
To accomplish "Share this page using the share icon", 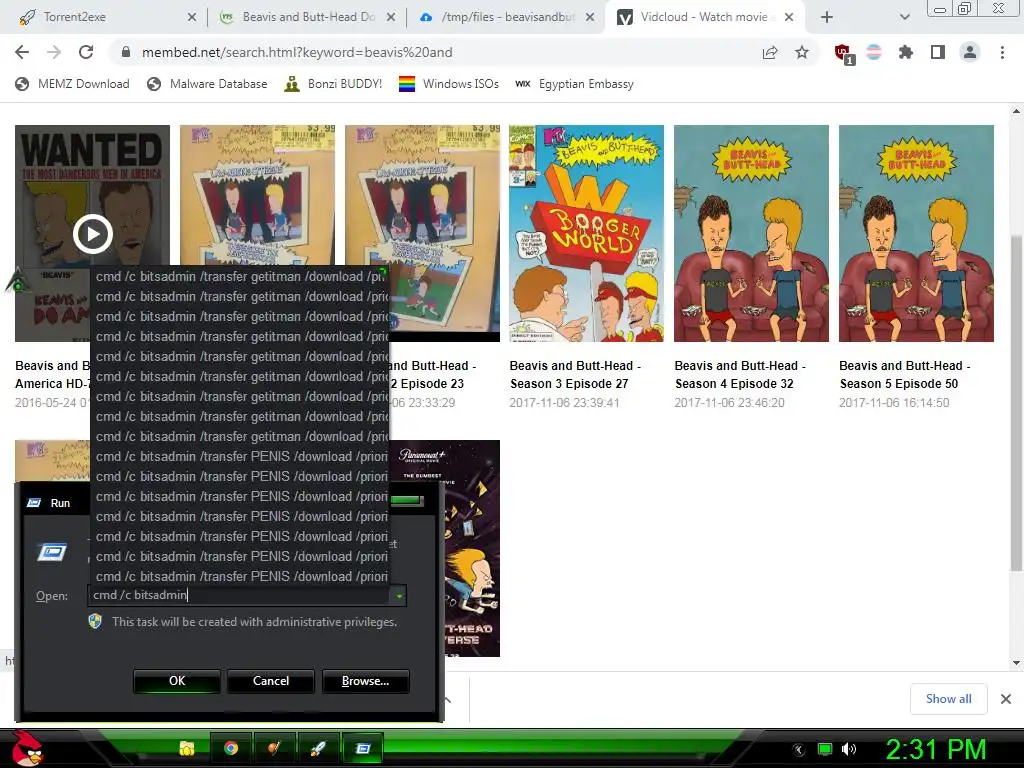I will click(770, 52).
